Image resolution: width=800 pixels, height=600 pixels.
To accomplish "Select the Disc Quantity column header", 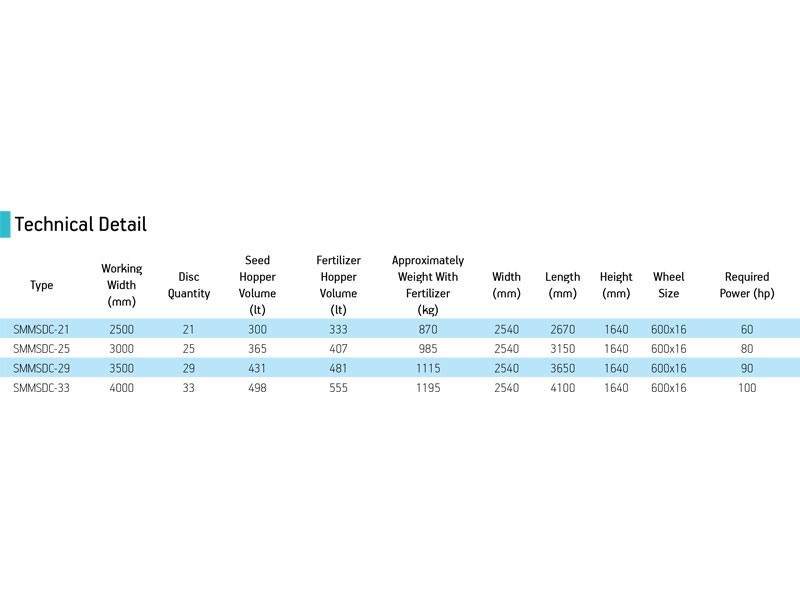I will (x=189, y=285).
